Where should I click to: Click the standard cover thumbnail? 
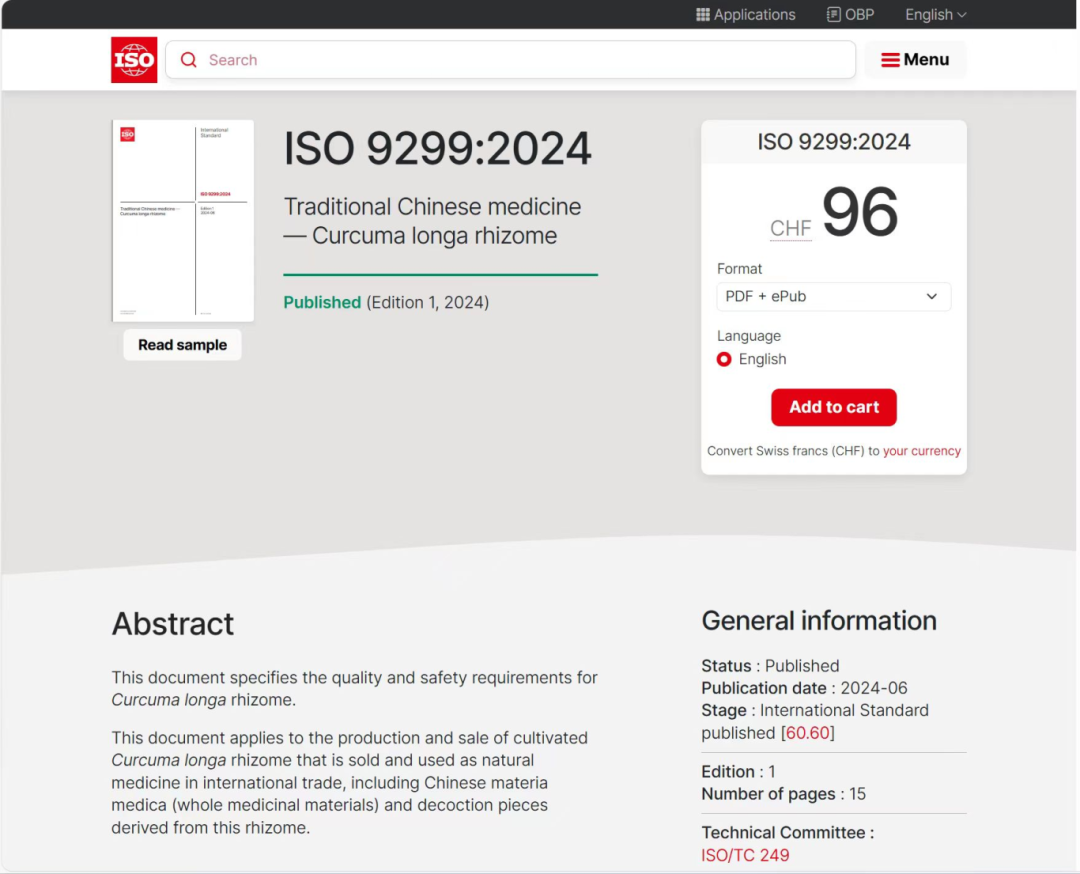183,220
